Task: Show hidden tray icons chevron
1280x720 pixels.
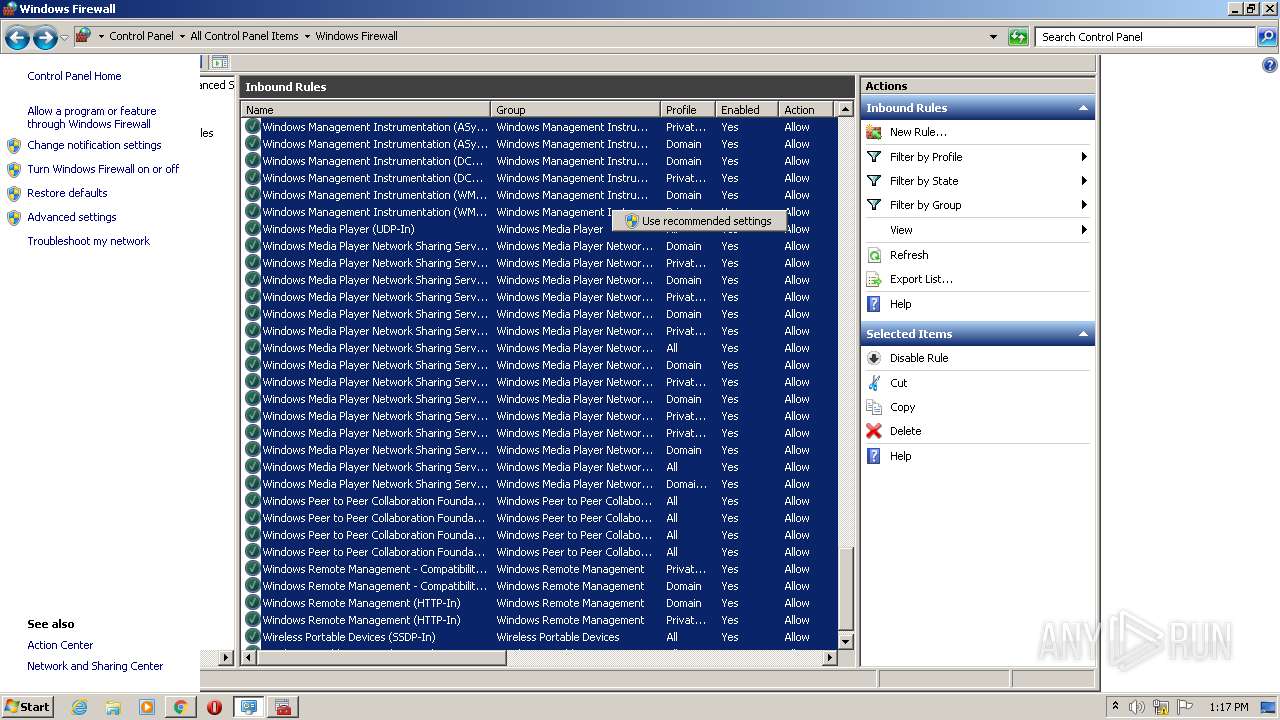Action: point(1115,706)
